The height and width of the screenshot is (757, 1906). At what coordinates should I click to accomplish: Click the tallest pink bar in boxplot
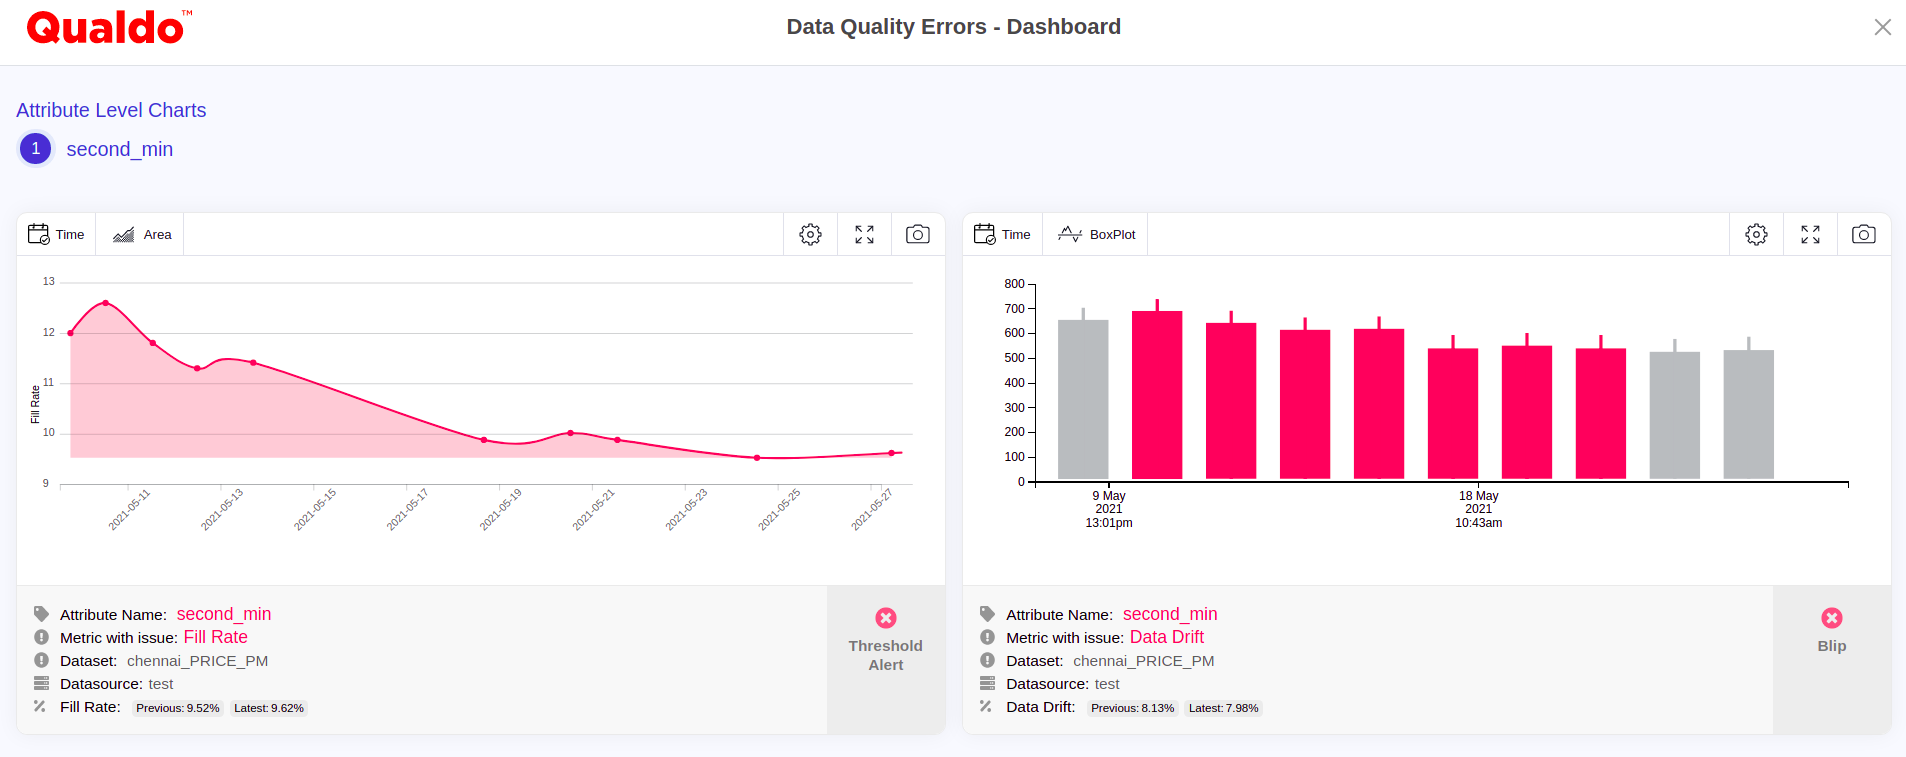point(1157,395)
